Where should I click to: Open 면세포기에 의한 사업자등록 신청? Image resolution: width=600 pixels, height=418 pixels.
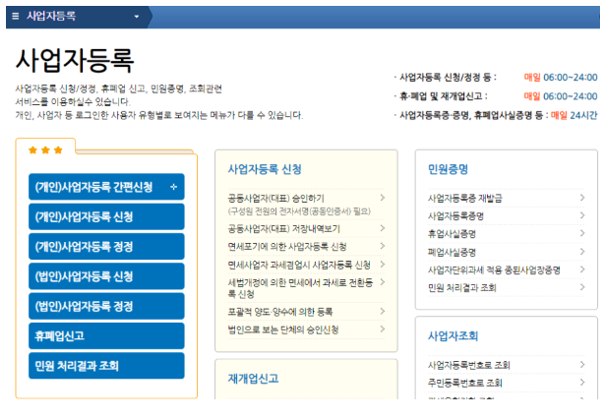[287, 247]
